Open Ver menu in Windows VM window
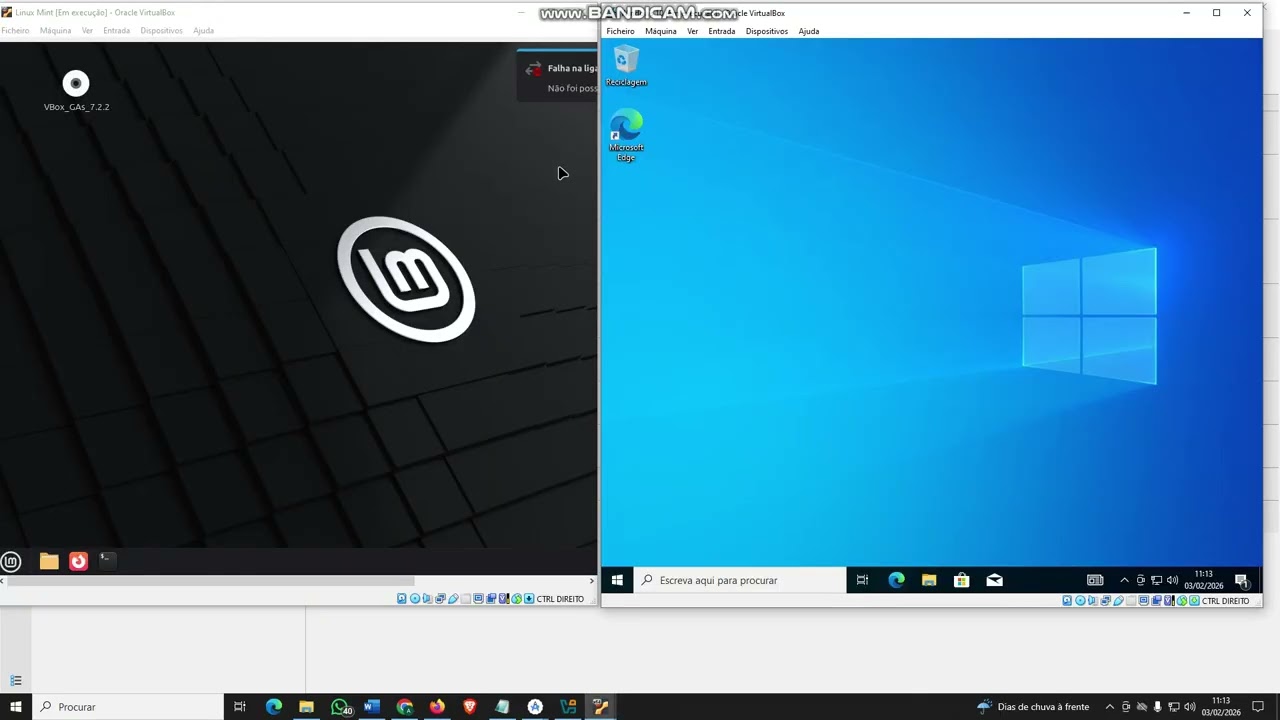Image resolution: width=1280 pixels, height=720 pixels. click(x=692, y=31)
